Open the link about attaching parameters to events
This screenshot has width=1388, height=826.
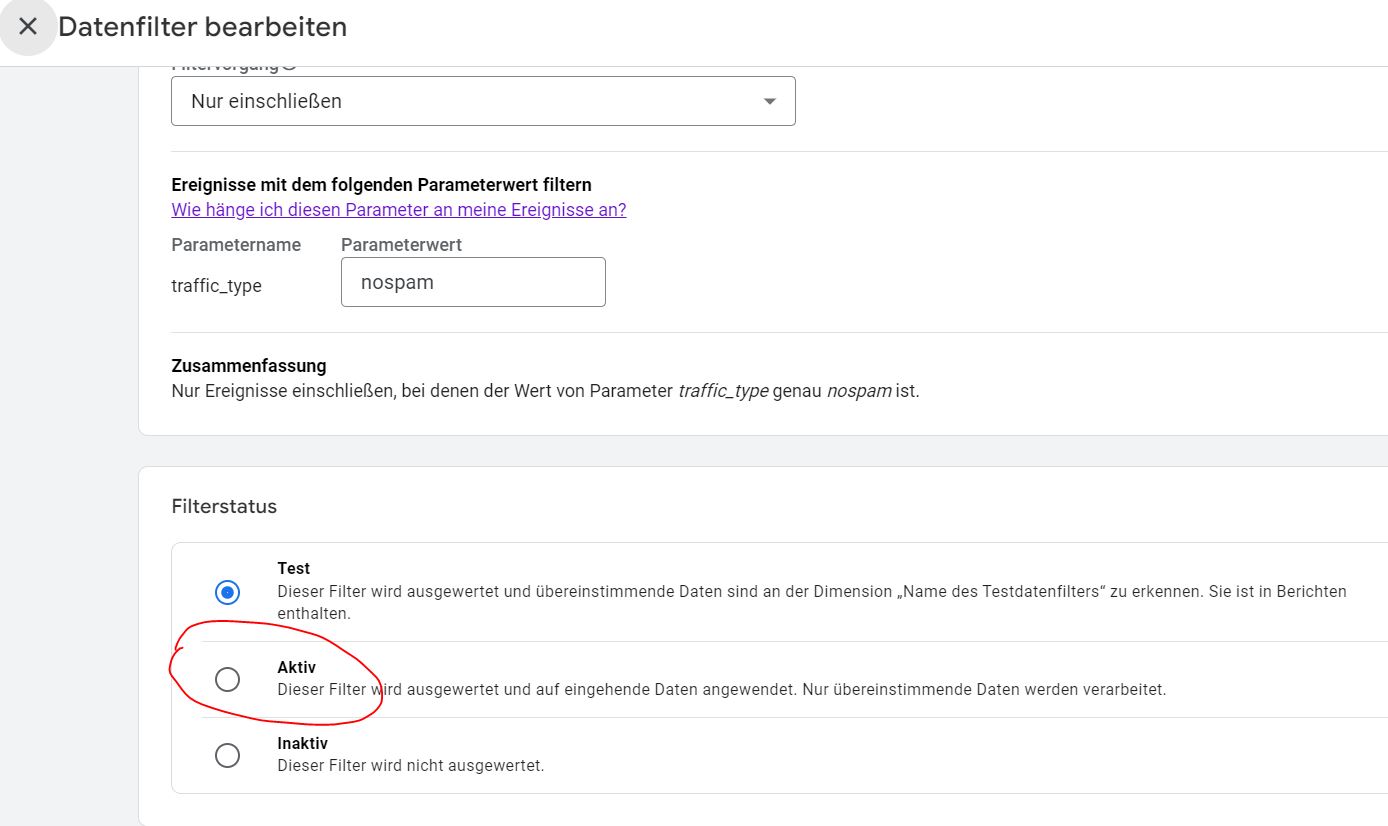[x=398, y=209]
